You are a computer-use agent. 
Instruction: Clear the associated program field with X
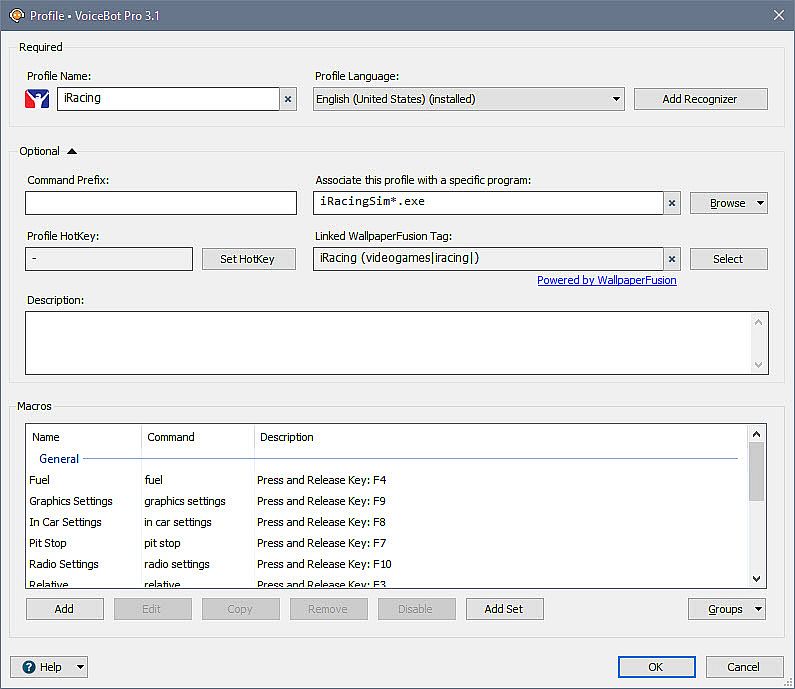tap(672, 203)
